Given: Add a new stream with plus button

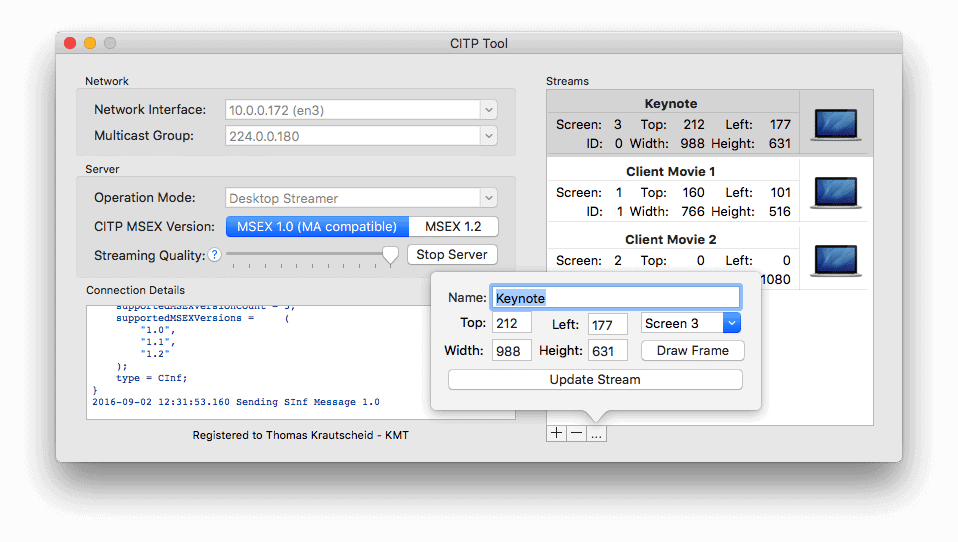Looking at the screenshot, I should click(x=556, y=433).
